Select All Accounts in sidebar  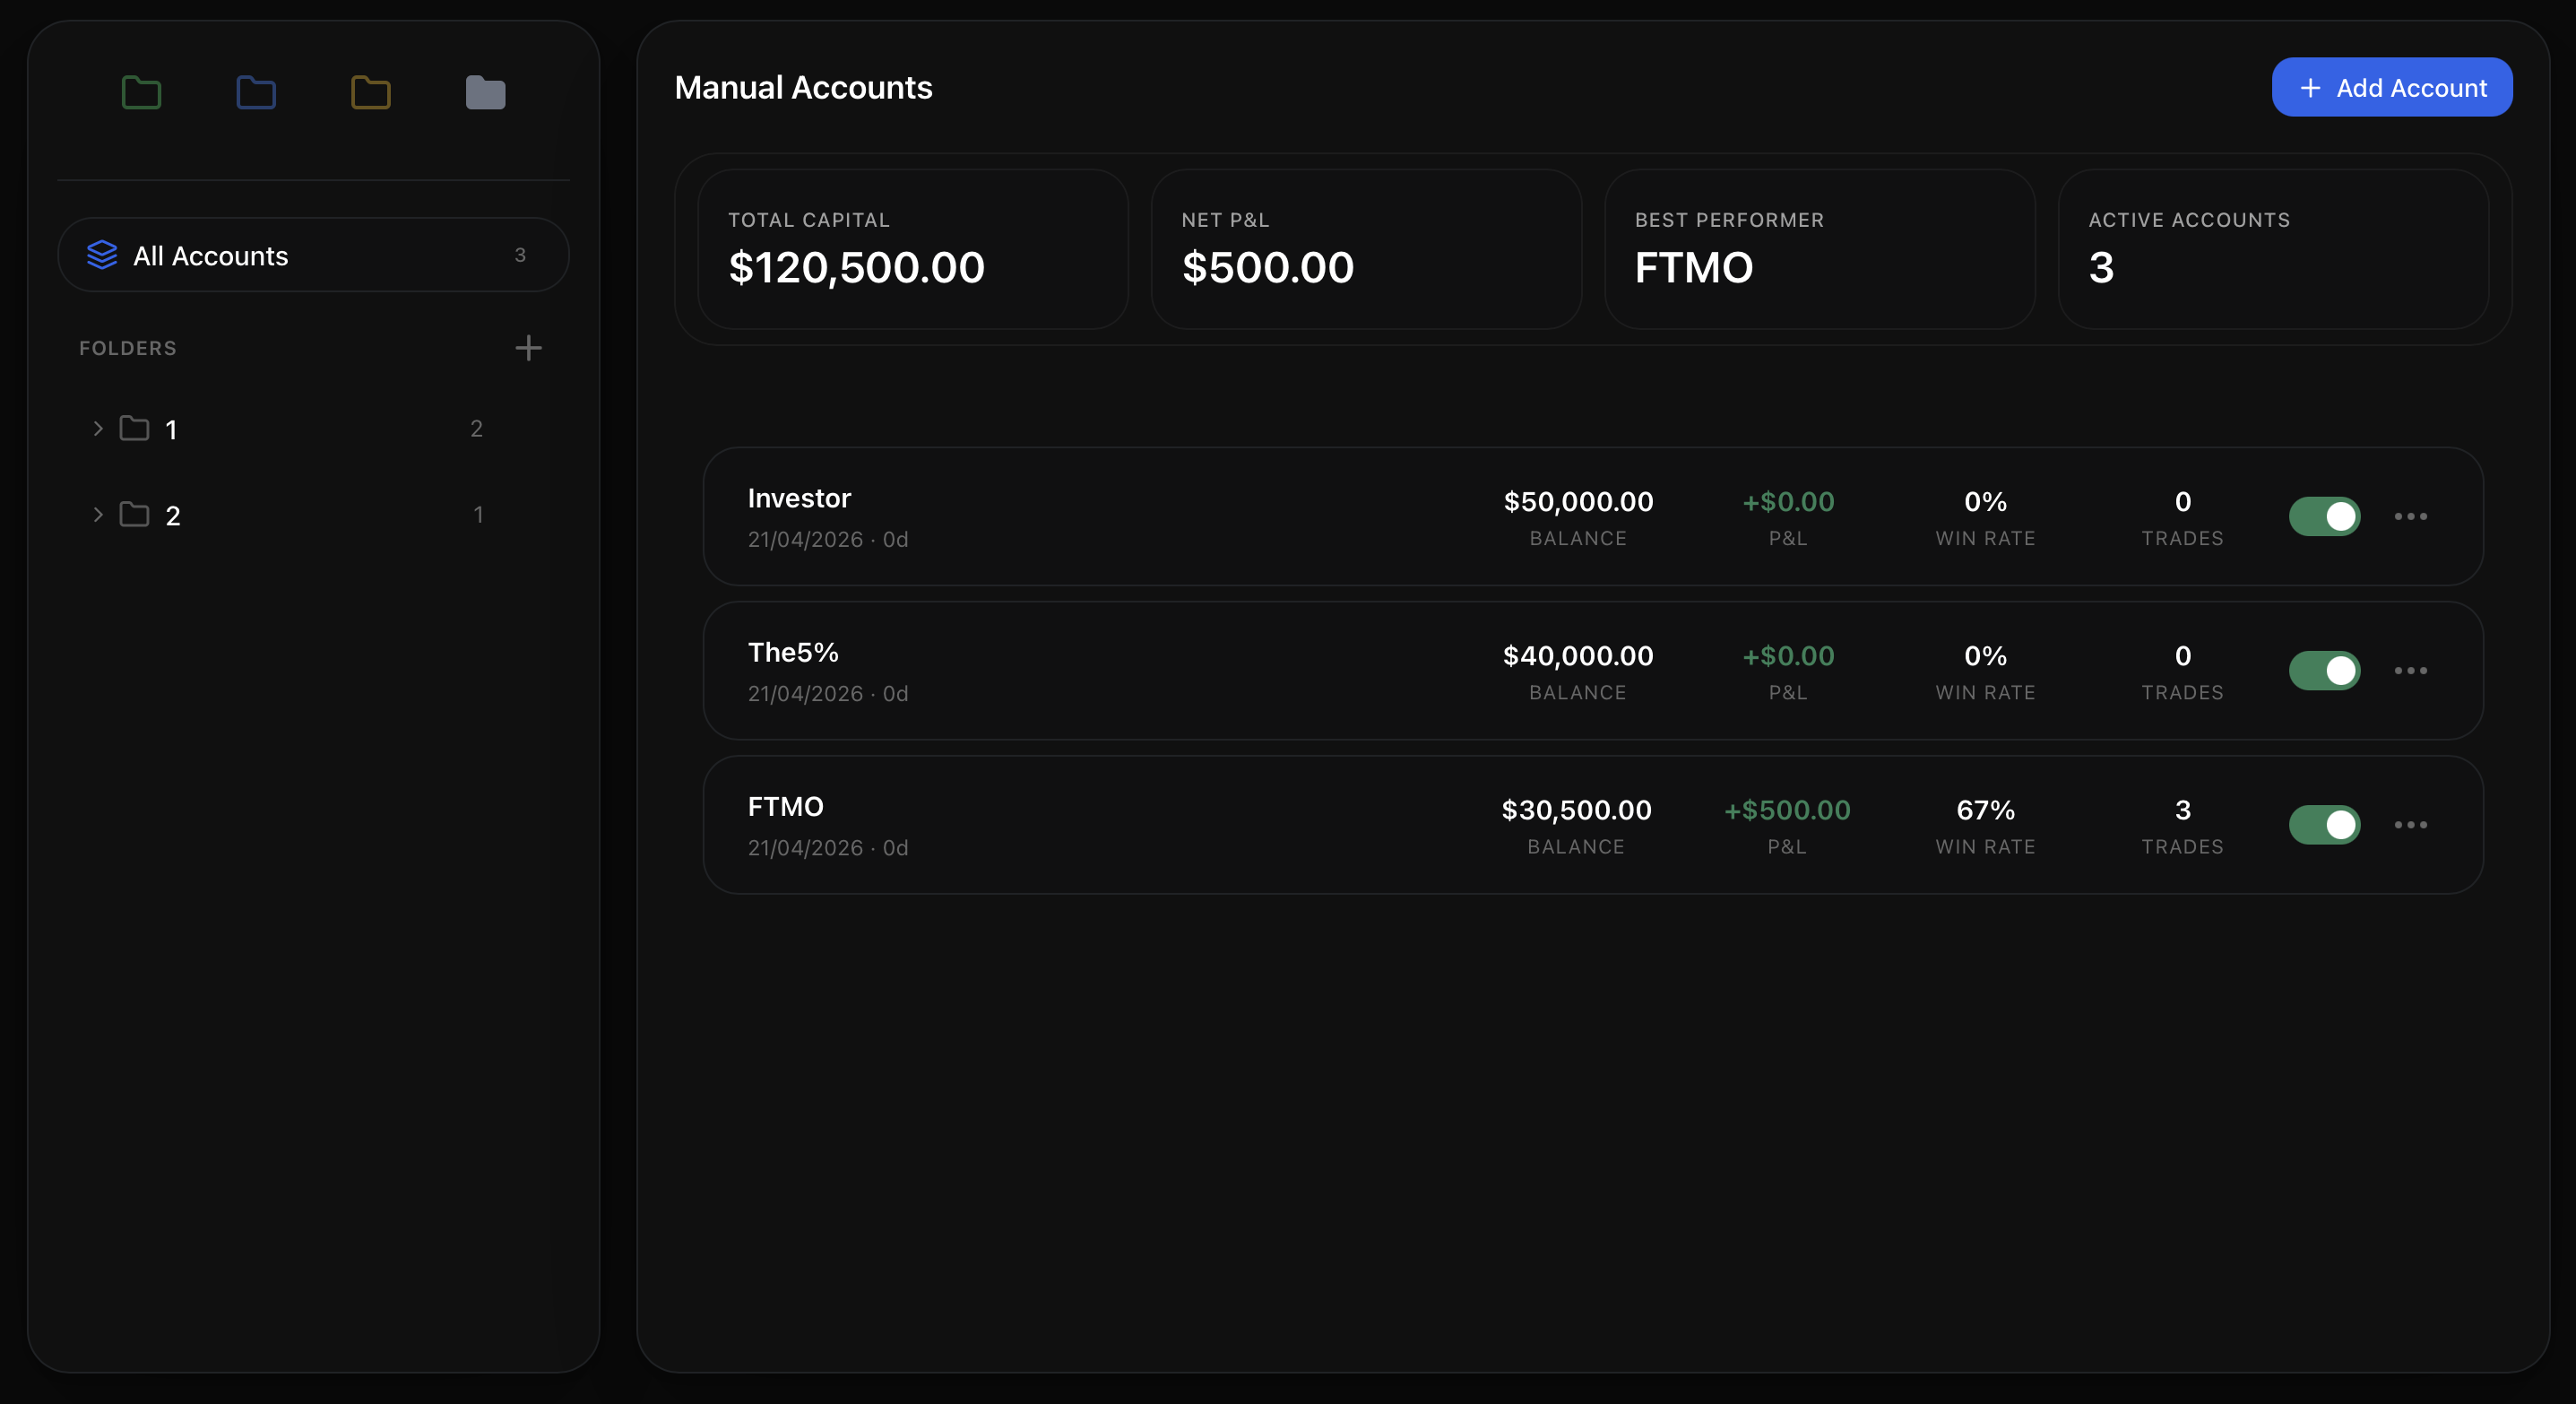pos(313,255)
